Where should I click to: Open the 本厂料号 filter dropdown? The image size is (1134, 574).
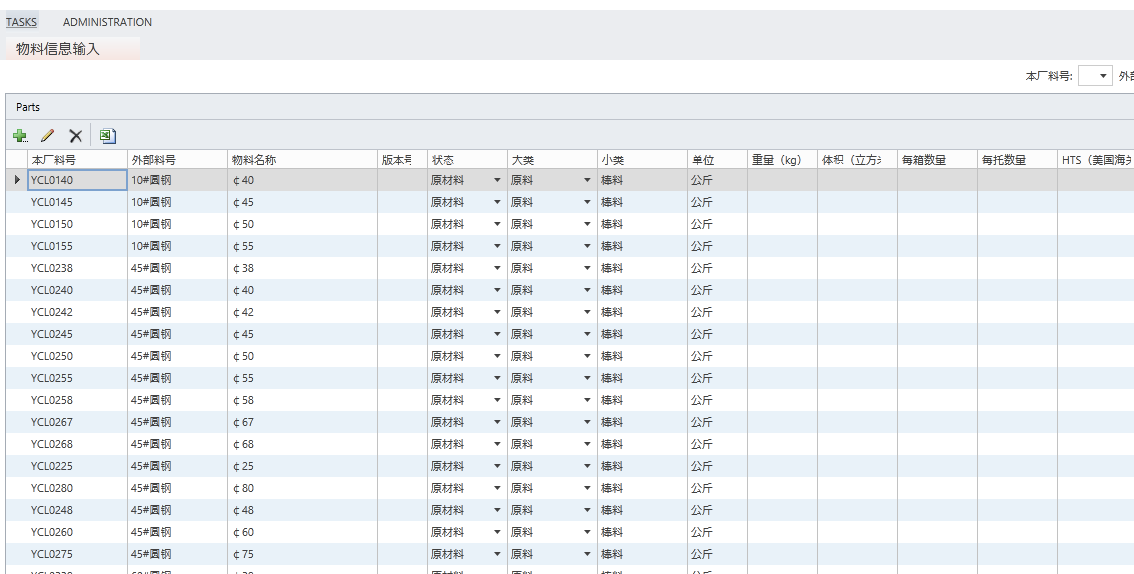pyautogui.click(x=1103, y=76)
